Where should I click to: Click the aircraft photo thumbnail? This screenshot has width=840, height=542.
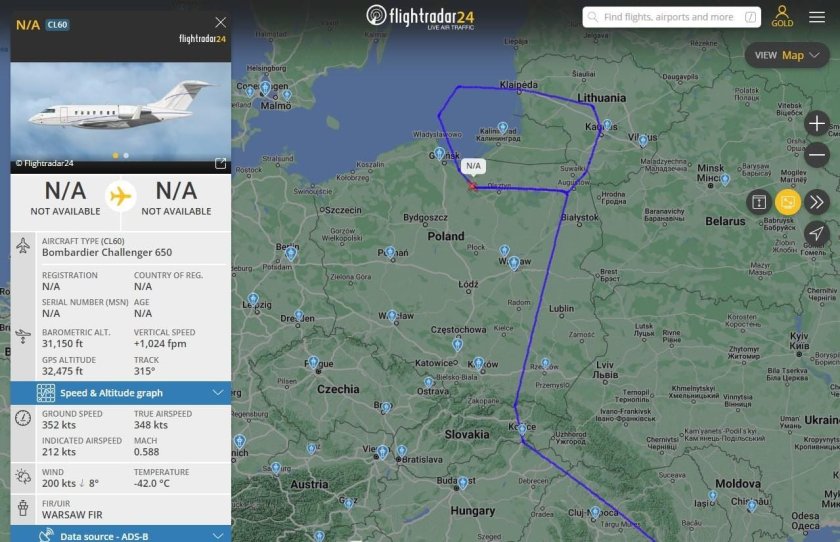(x=120, y=105)
